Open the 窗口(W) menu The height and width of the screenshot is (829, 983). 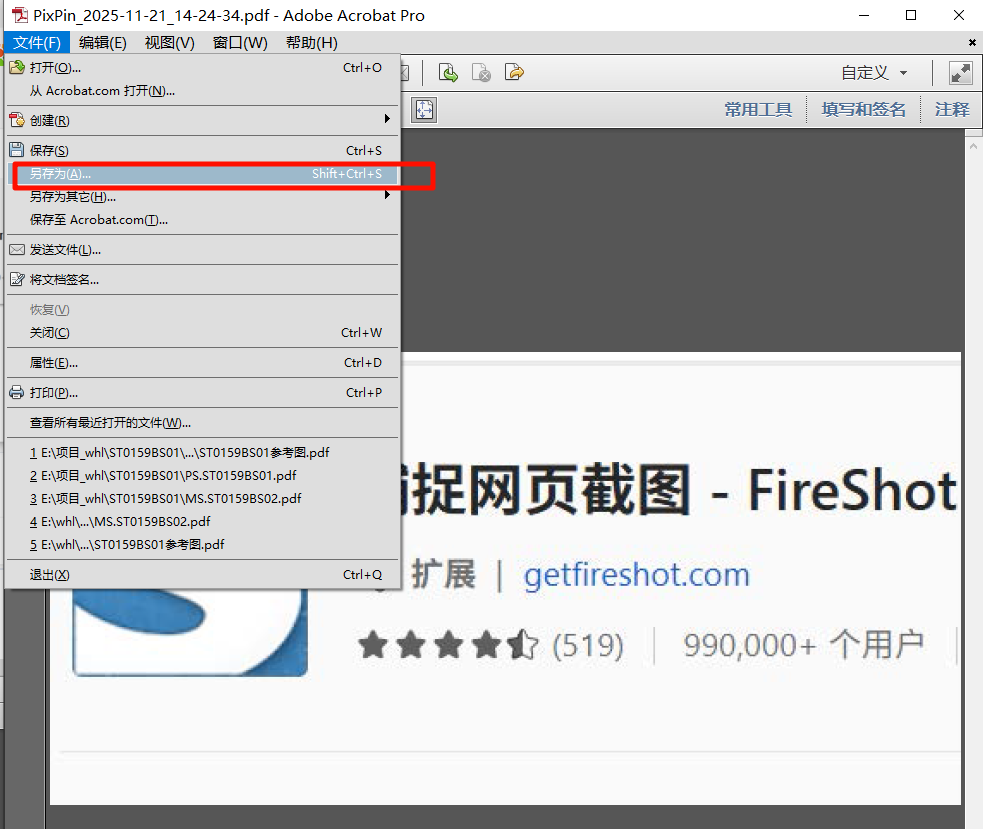pos(240,43)
